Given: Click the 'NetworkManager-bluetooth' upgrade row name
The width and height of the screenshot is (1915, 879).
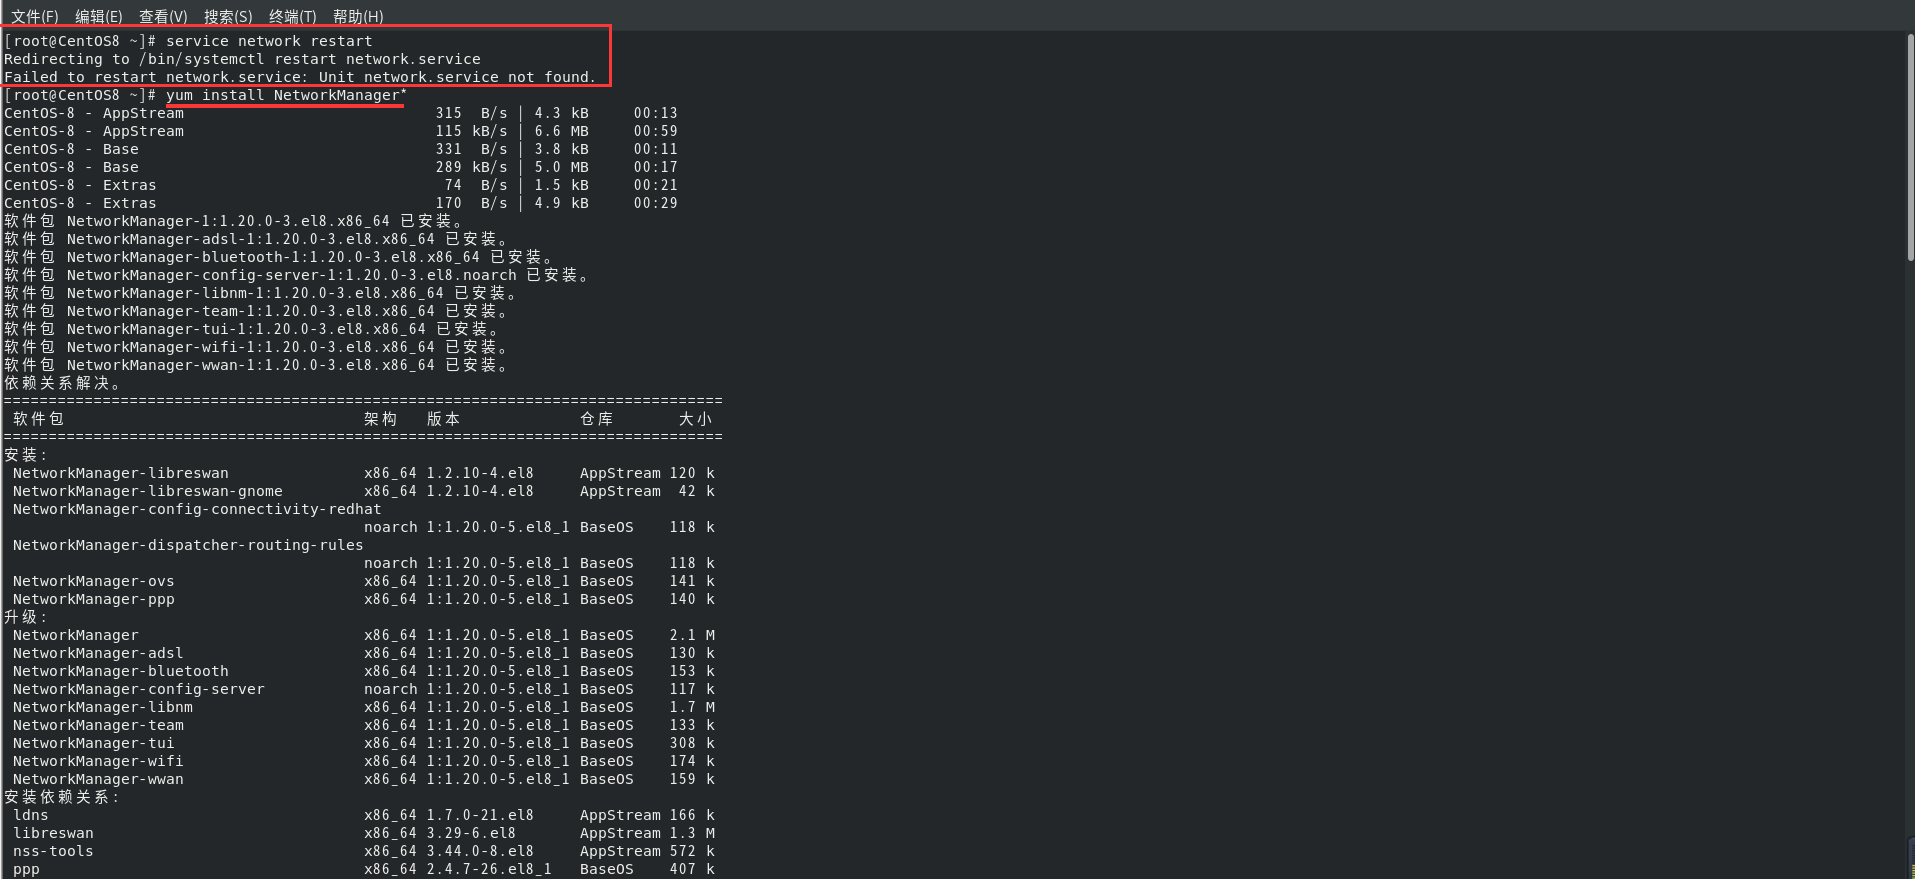Looking at the screenshot, I should pos(120,671).
